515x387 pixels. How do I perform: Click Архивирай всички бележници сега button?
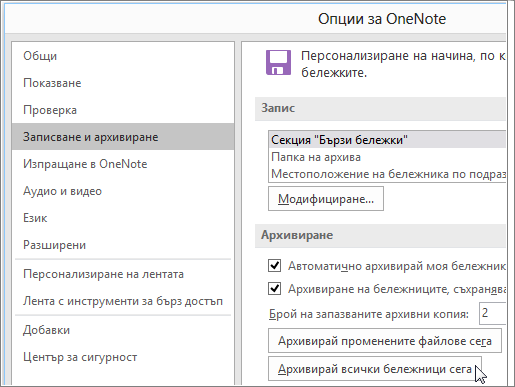coord(375,369)
